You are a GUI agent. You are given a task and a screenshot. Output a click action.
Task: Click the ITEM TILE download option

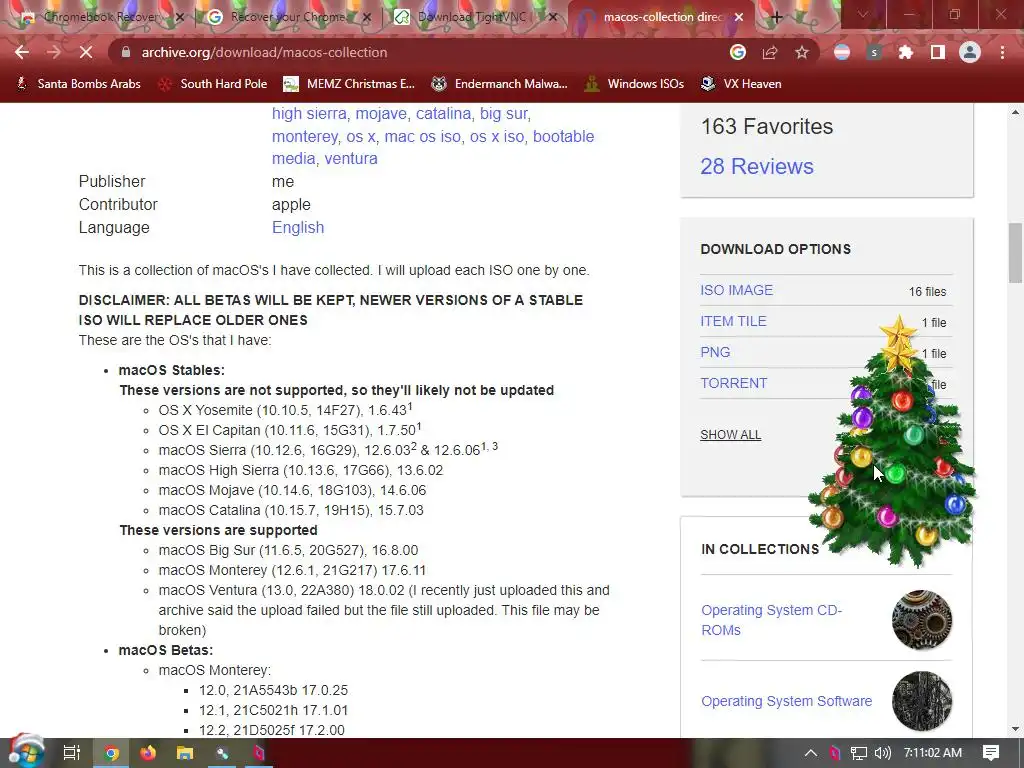[x=733, y=321]
